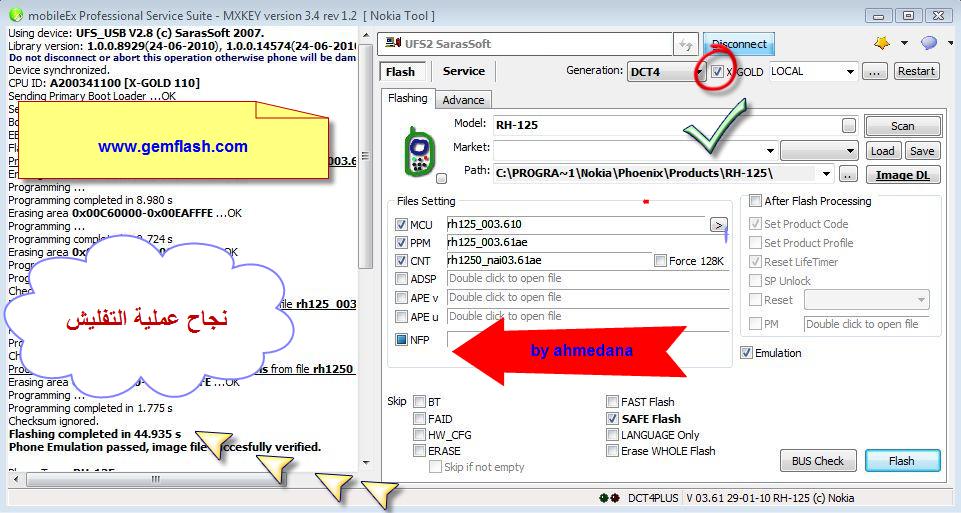Click the Restart button
This screenshot has width=961, height=513.
pyautogui.click(x=916, y=71)
